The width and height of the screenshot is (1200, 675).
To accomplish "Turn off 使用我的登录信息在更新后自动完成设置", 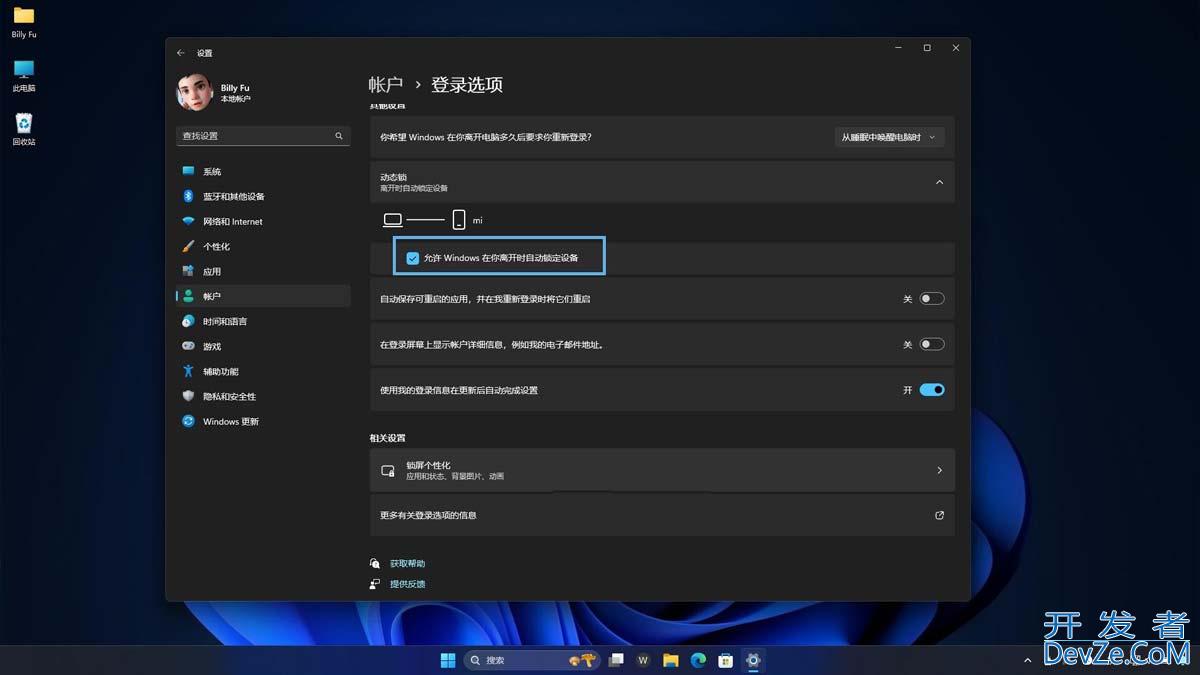I will tap(932, 390).
